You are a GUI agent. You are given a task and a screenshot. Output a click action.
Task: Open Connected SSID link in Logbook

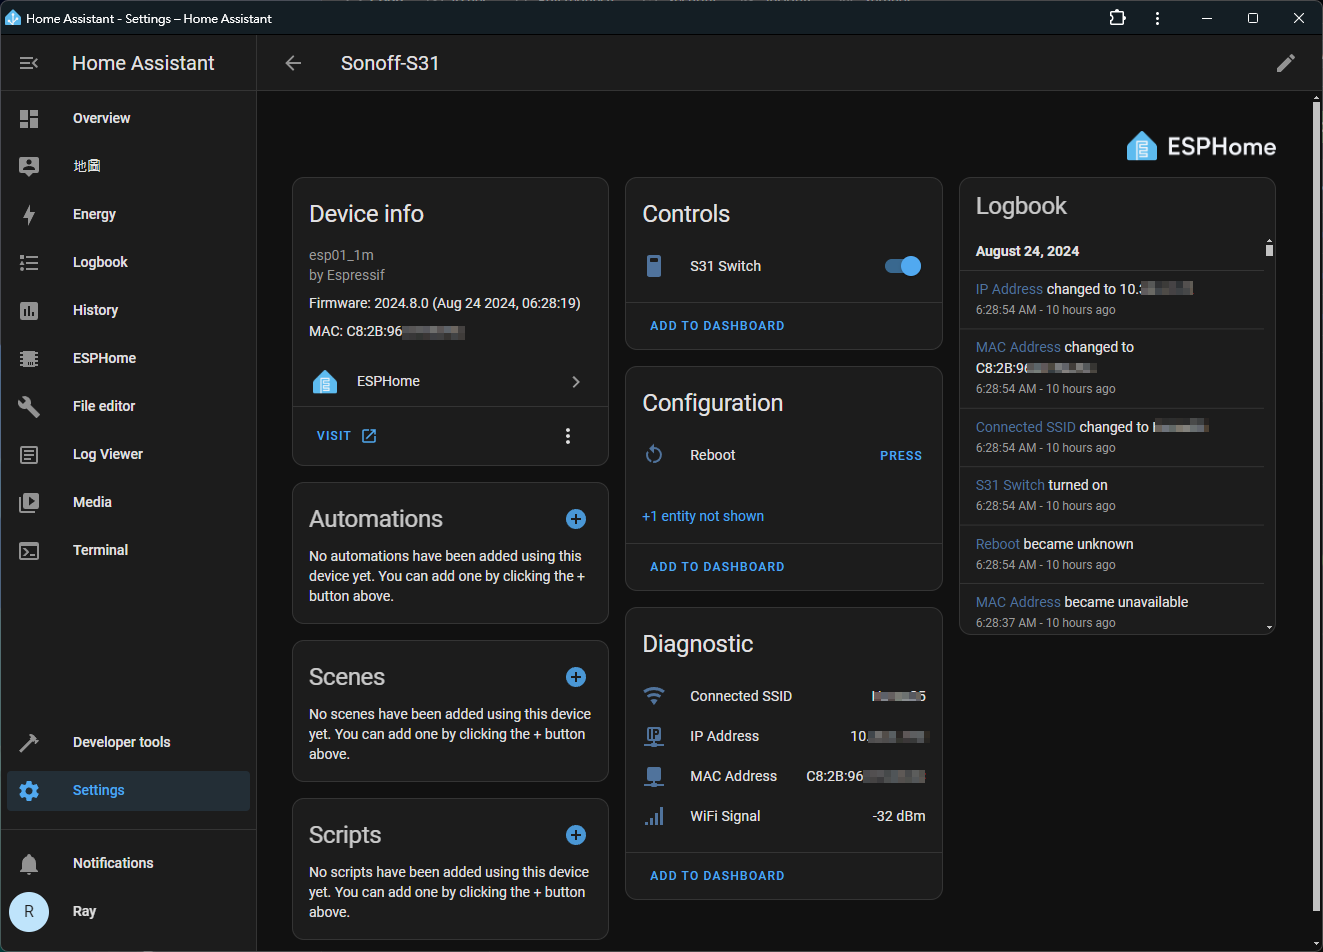pos(1026,427)
